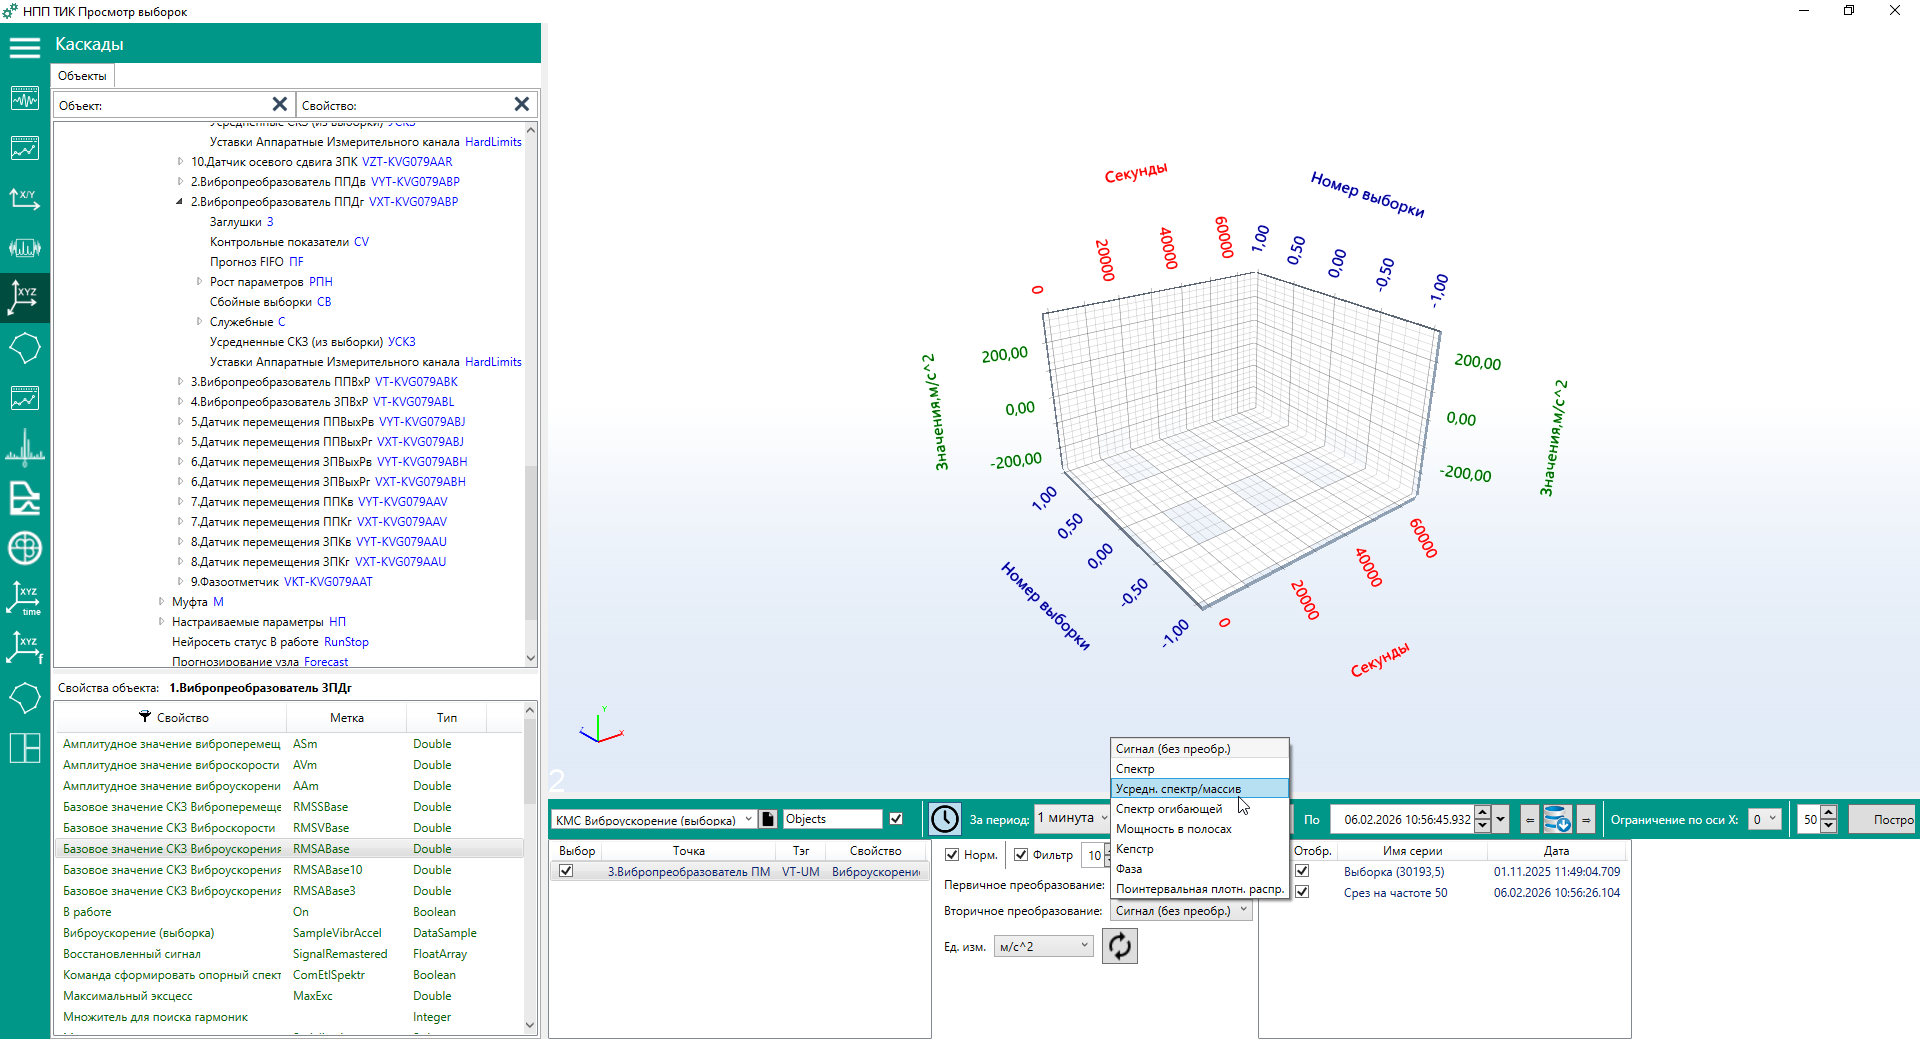
Task: Open the split layout panels tool
Action: click(x=25, y=748)
